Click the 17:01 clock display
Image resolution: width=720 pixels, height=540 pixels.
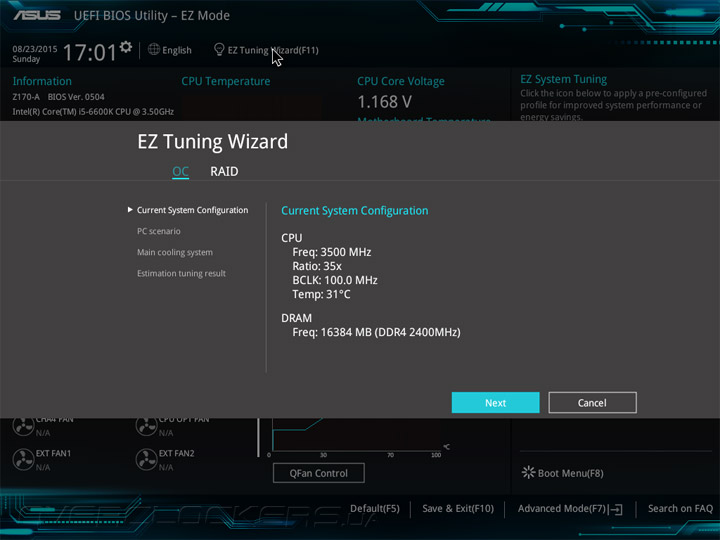coord(90,52)
